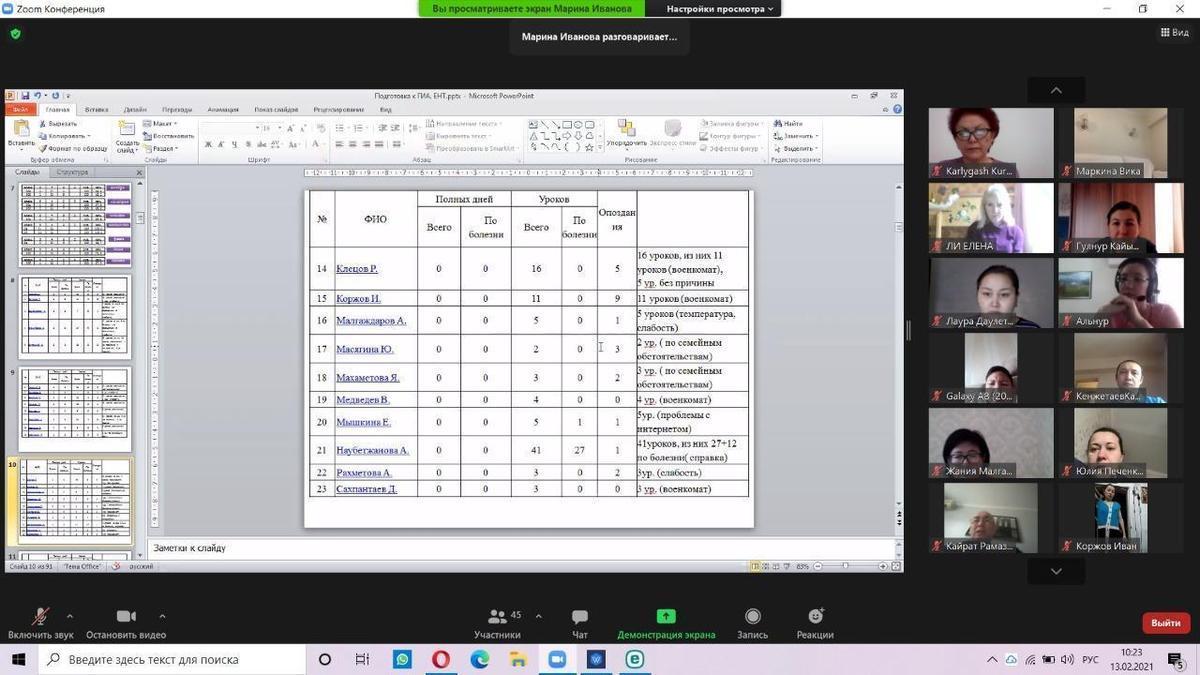This screenshot has width=1200, height=675.
Task: Select the Вставка ribbon tab
Action: (x=97, y=110)
